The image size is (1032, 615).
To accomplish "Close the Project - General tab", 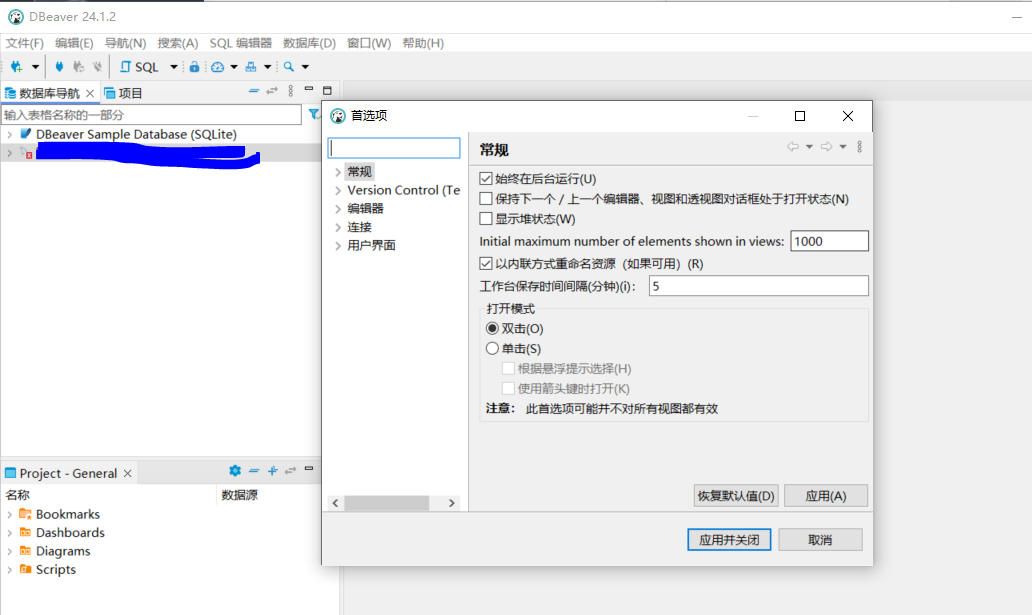I will pyautogui.click(x=128, y=473).
